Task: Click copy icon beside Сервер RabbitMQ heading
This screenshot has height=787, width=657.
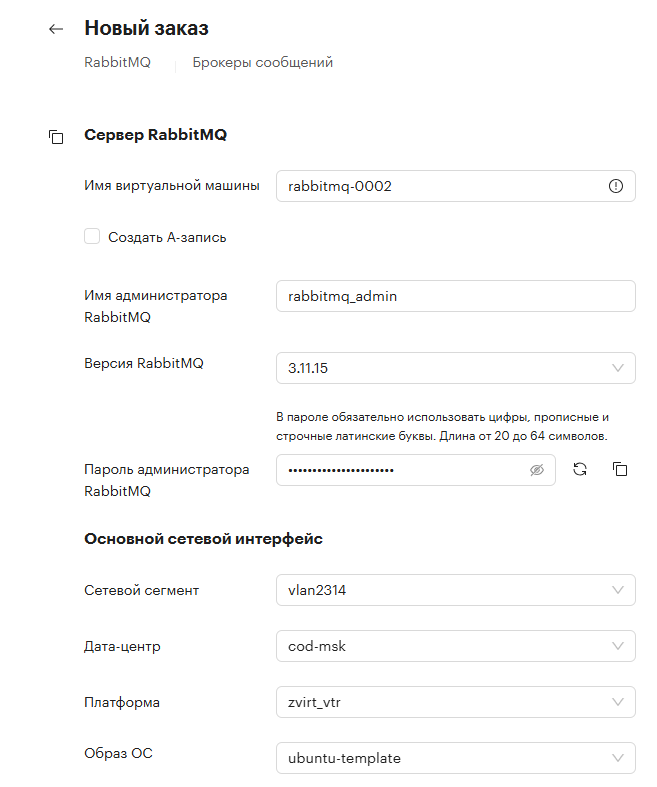Action: (x=56, y=137)
